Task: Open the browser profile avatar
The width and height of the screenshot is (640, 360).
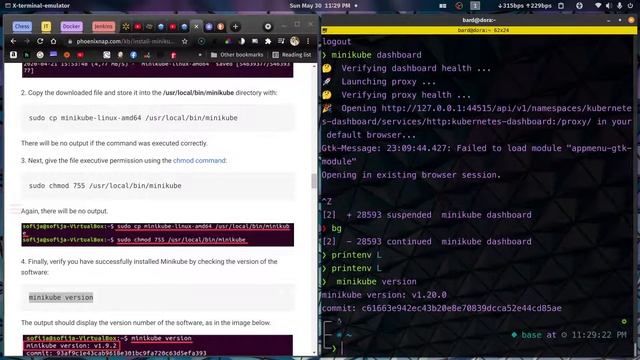Action: coord(294,41)
